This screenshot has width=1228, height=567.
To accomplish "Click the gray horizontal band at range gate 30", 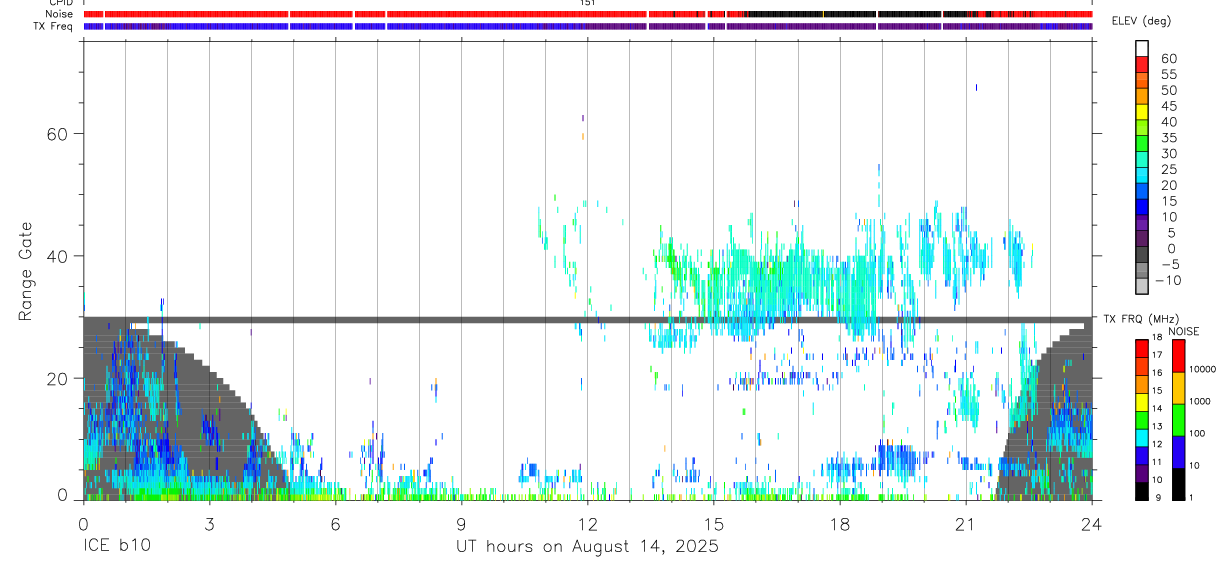I will click(588, 320).
